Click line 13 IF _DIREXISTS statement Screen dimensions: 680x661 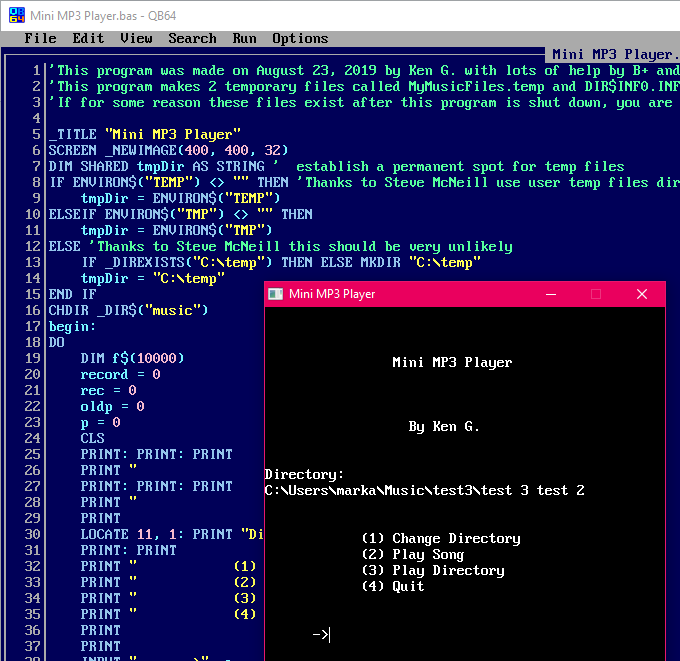pos(281,262)
